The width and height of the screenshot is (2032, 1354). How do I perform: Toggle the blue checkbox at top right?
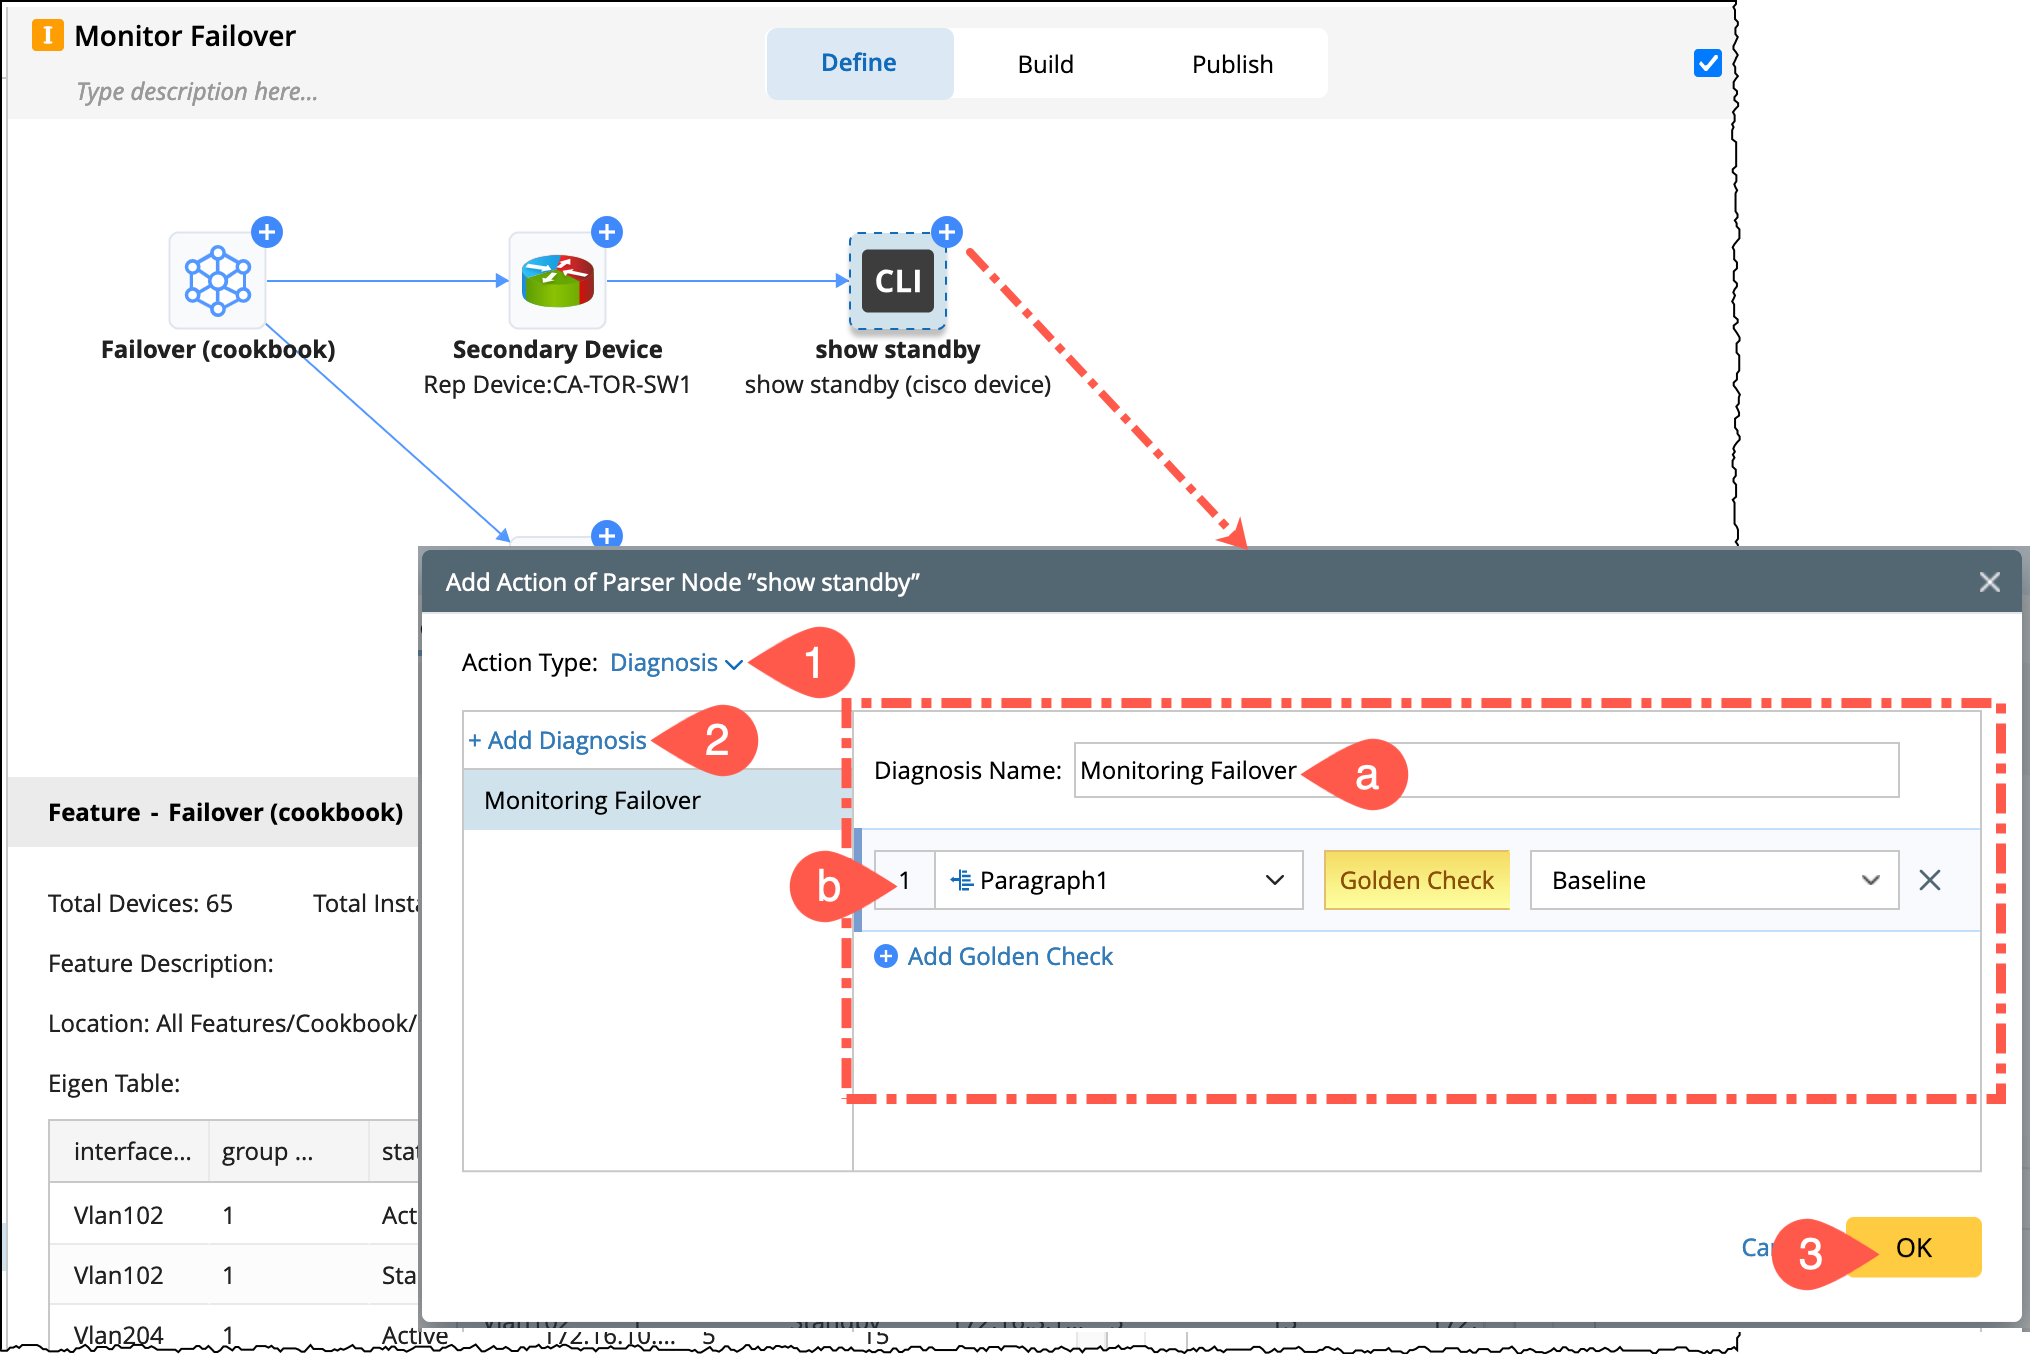click(1707, 64)
